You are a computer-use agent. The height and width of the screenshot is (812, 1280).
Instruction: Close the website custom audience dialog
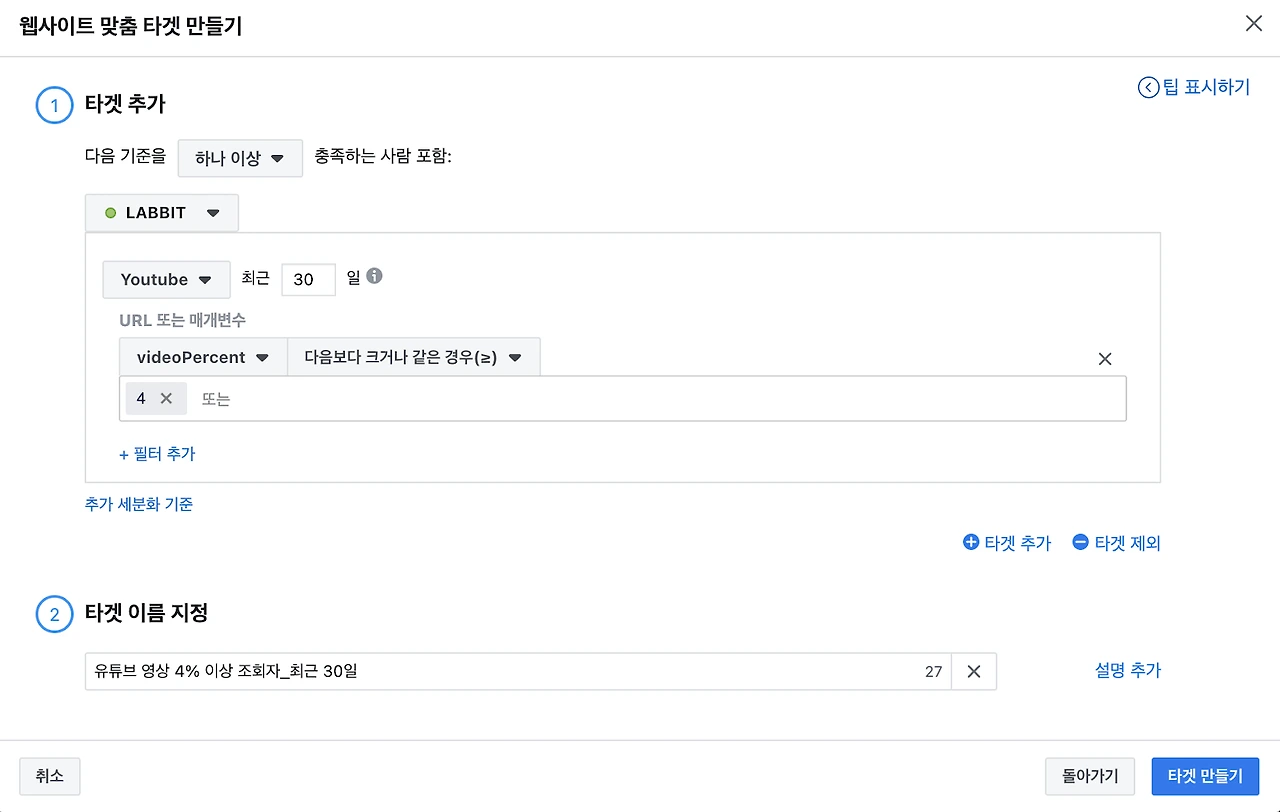click(x=1253, y=24)
